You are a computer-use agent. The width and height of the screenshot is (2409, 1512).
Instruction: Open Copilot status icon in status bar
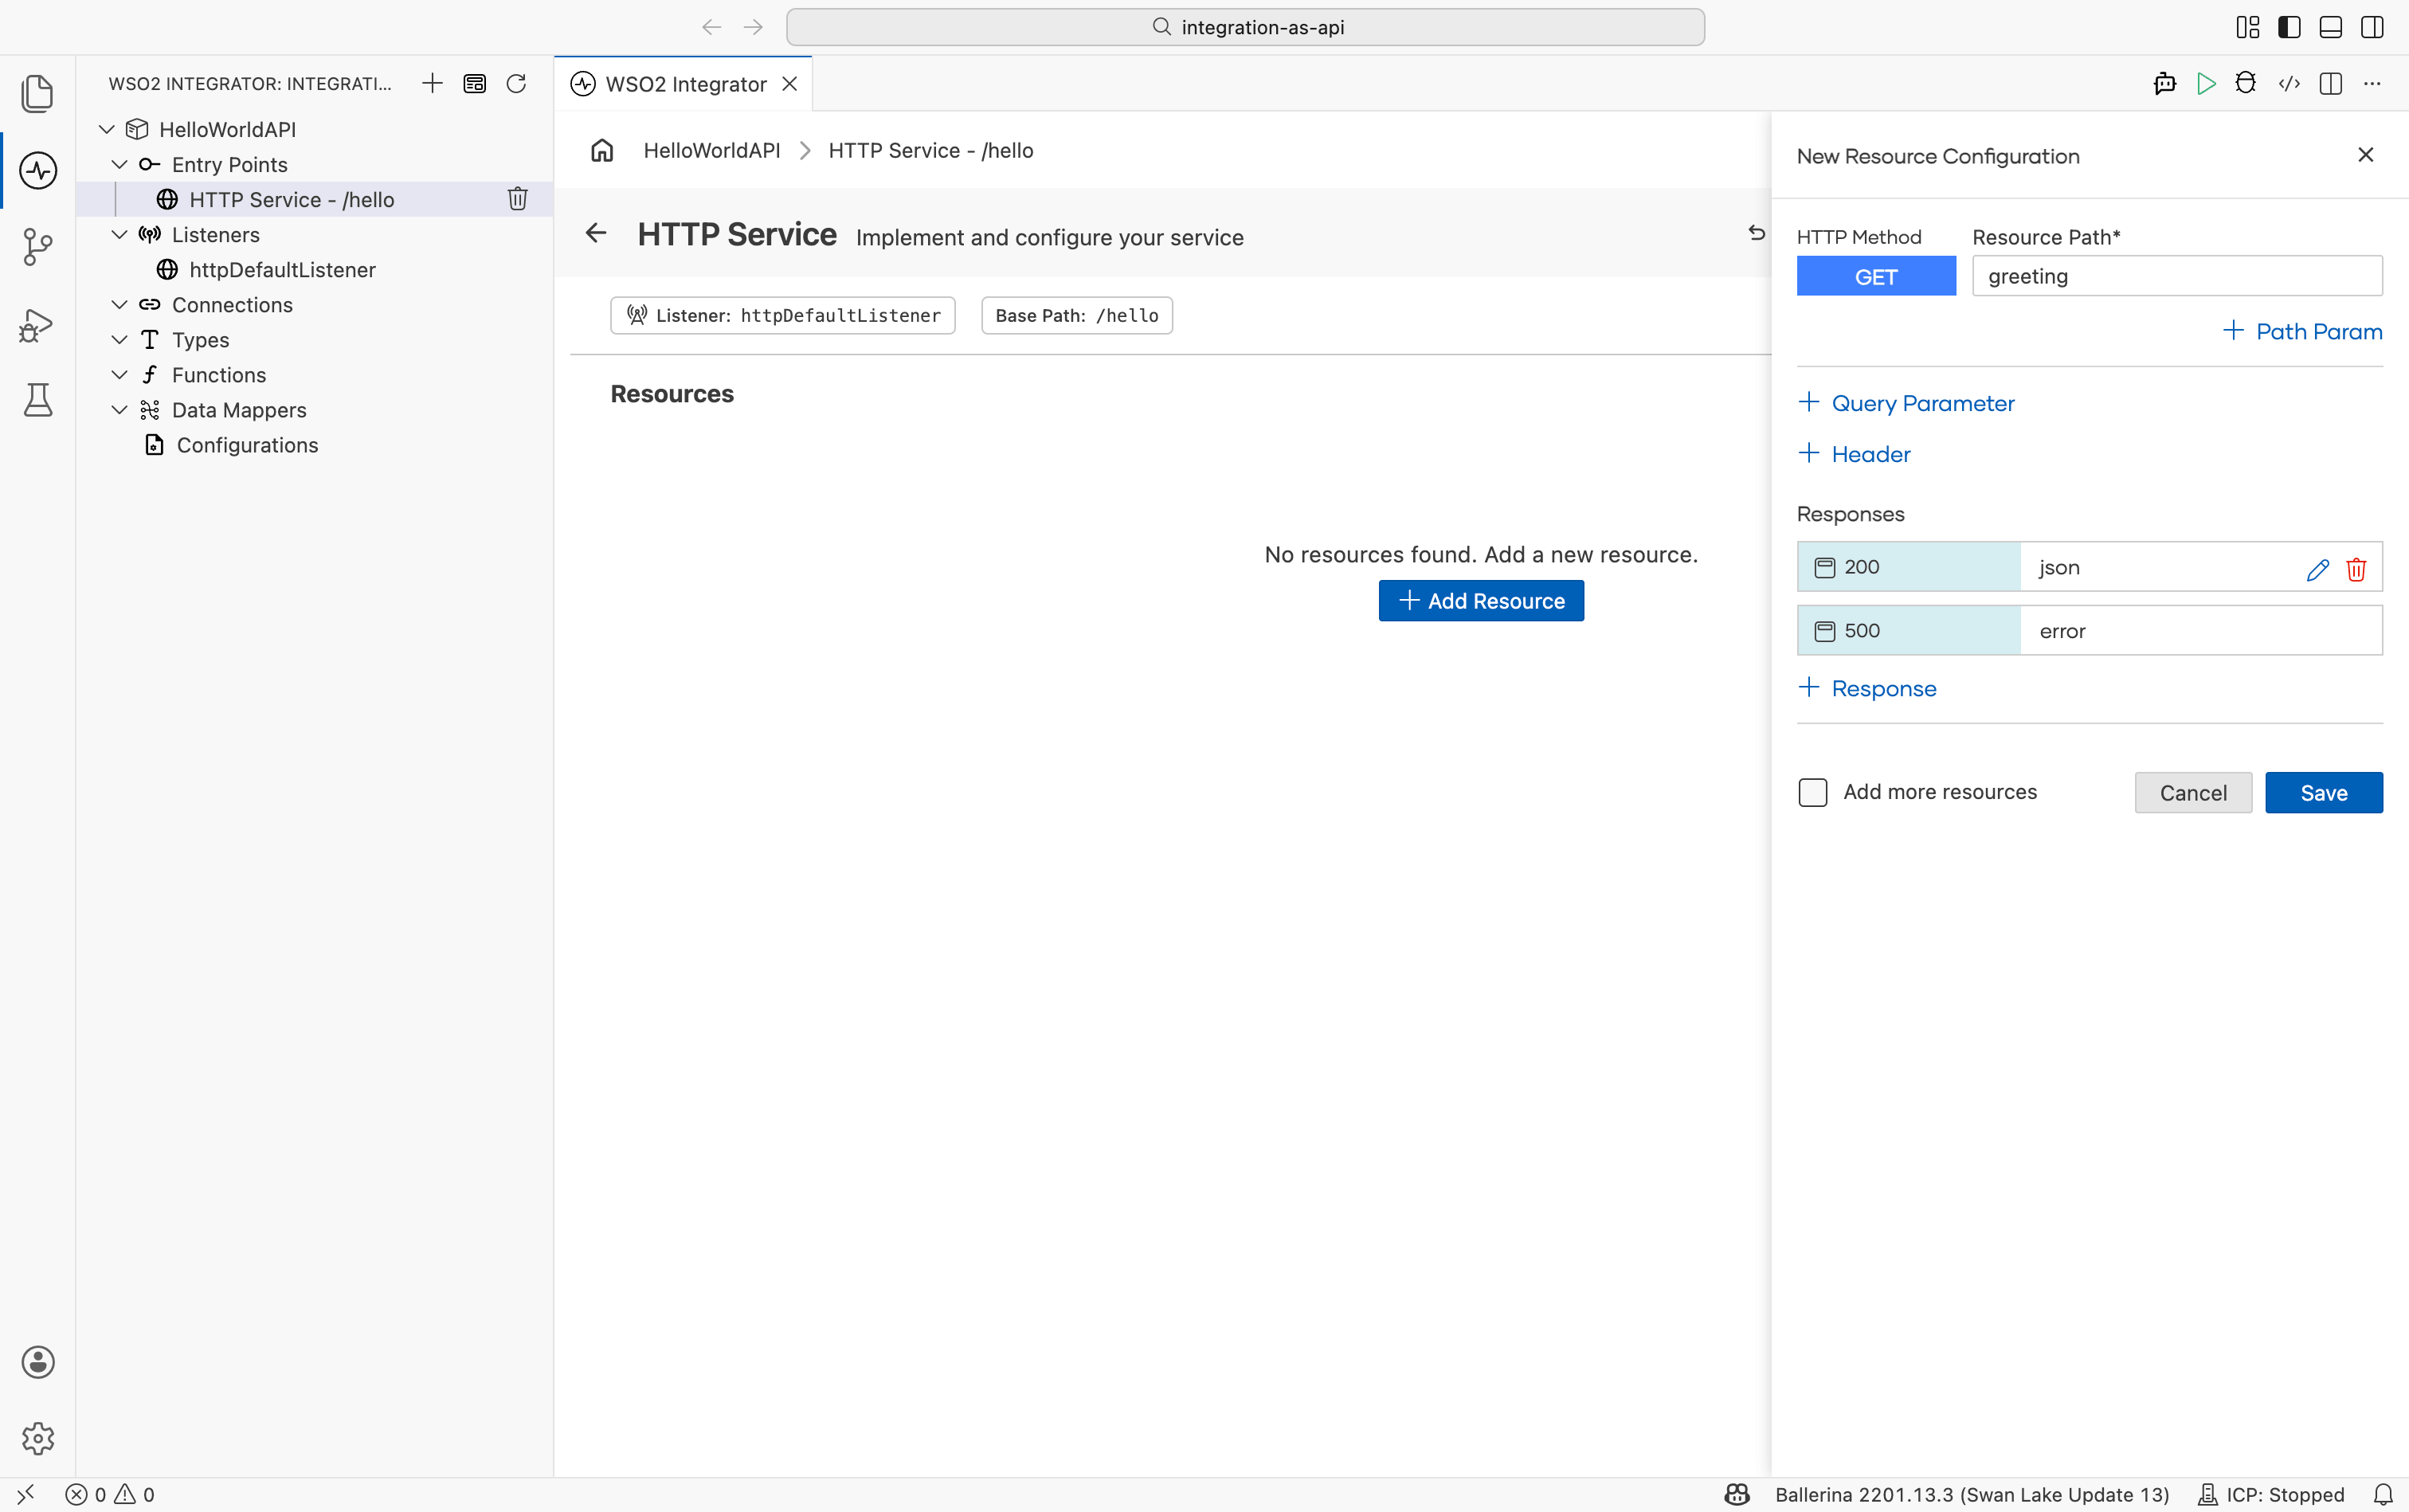click(1737, 1494)
